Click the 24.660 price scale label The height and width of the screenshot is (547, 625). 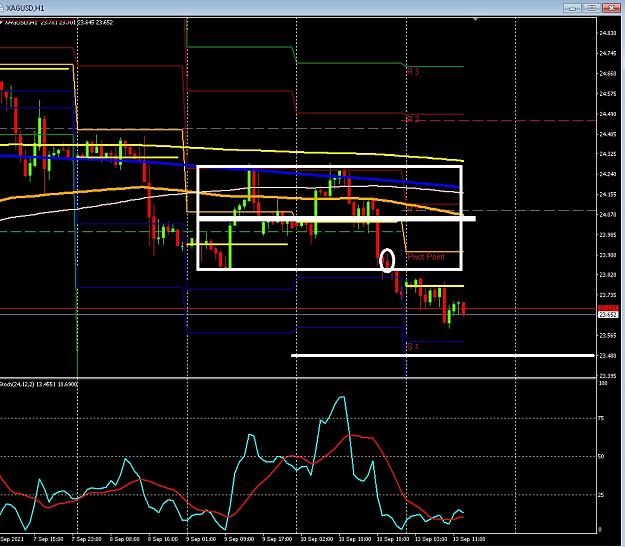608,73
